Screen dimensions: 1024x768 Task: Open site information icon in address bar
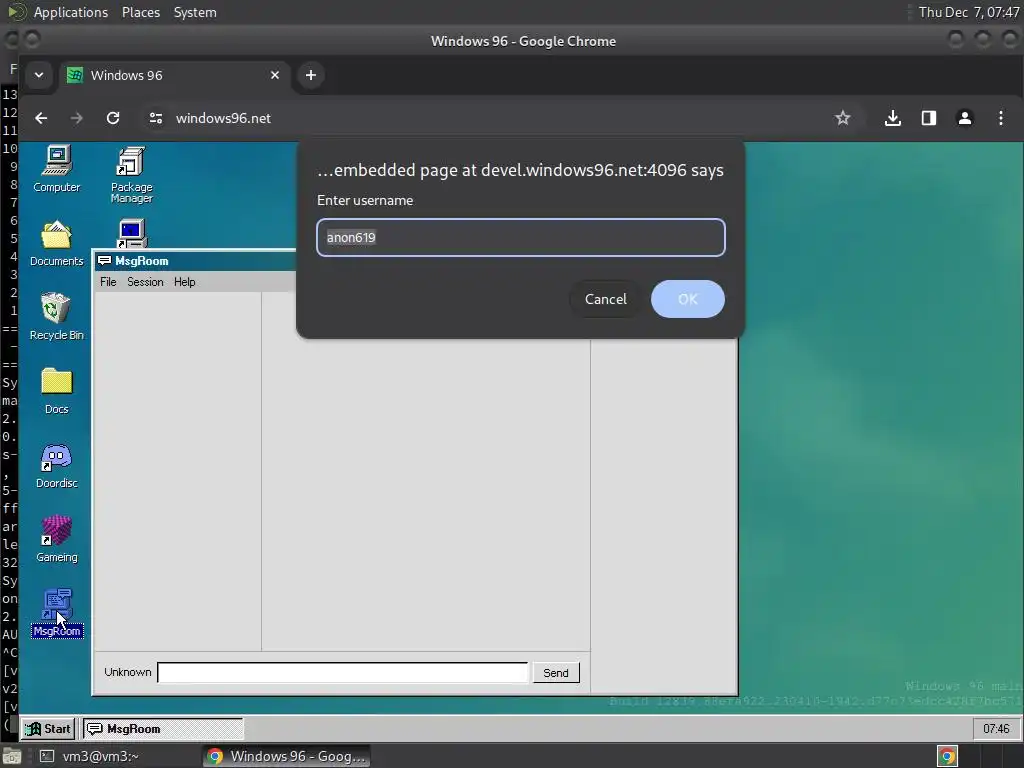155,118
